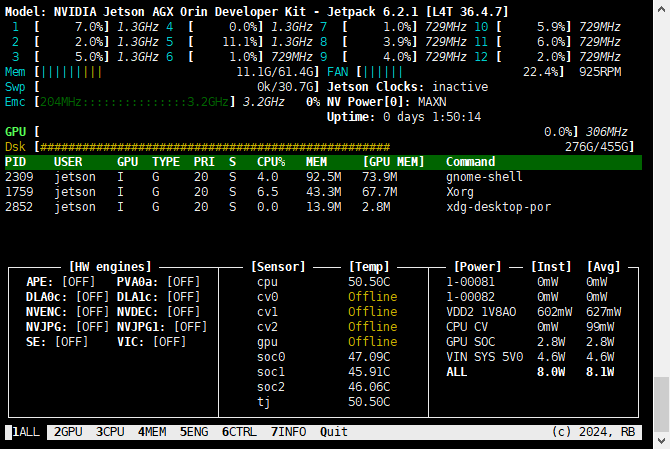Screen dimensions: 670x449
Task: Switch to the 1ALL tab
Action: coord(26,432)
